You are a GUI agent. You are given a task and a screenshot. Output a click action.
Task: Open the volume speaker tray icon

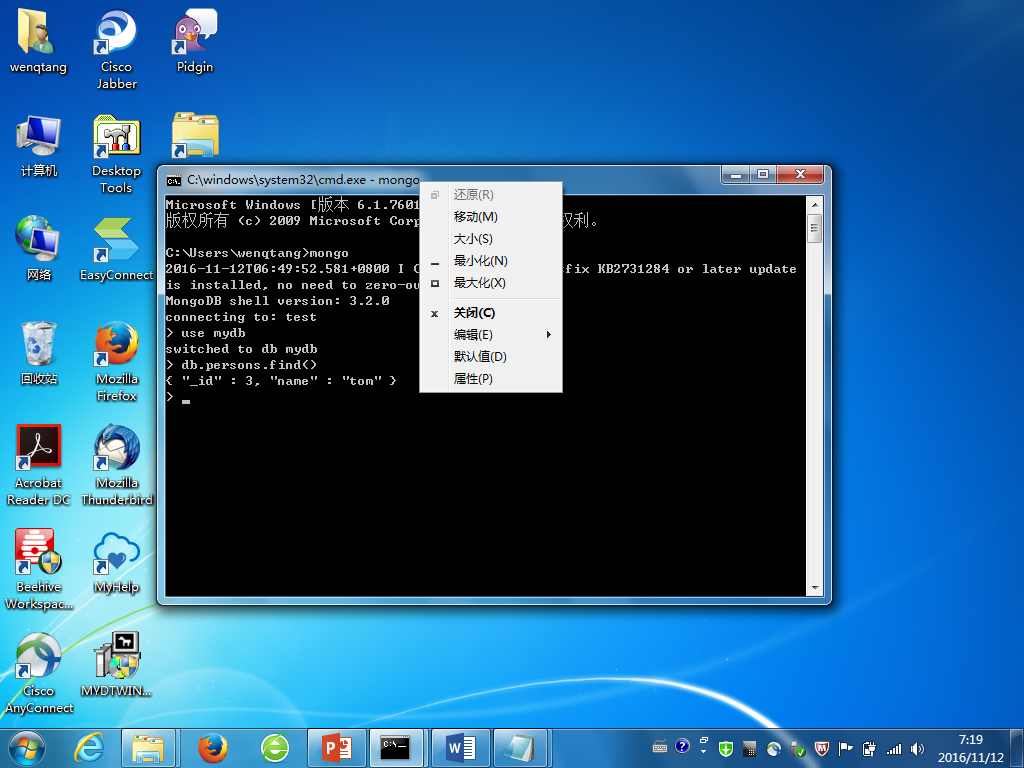(917, 748)
